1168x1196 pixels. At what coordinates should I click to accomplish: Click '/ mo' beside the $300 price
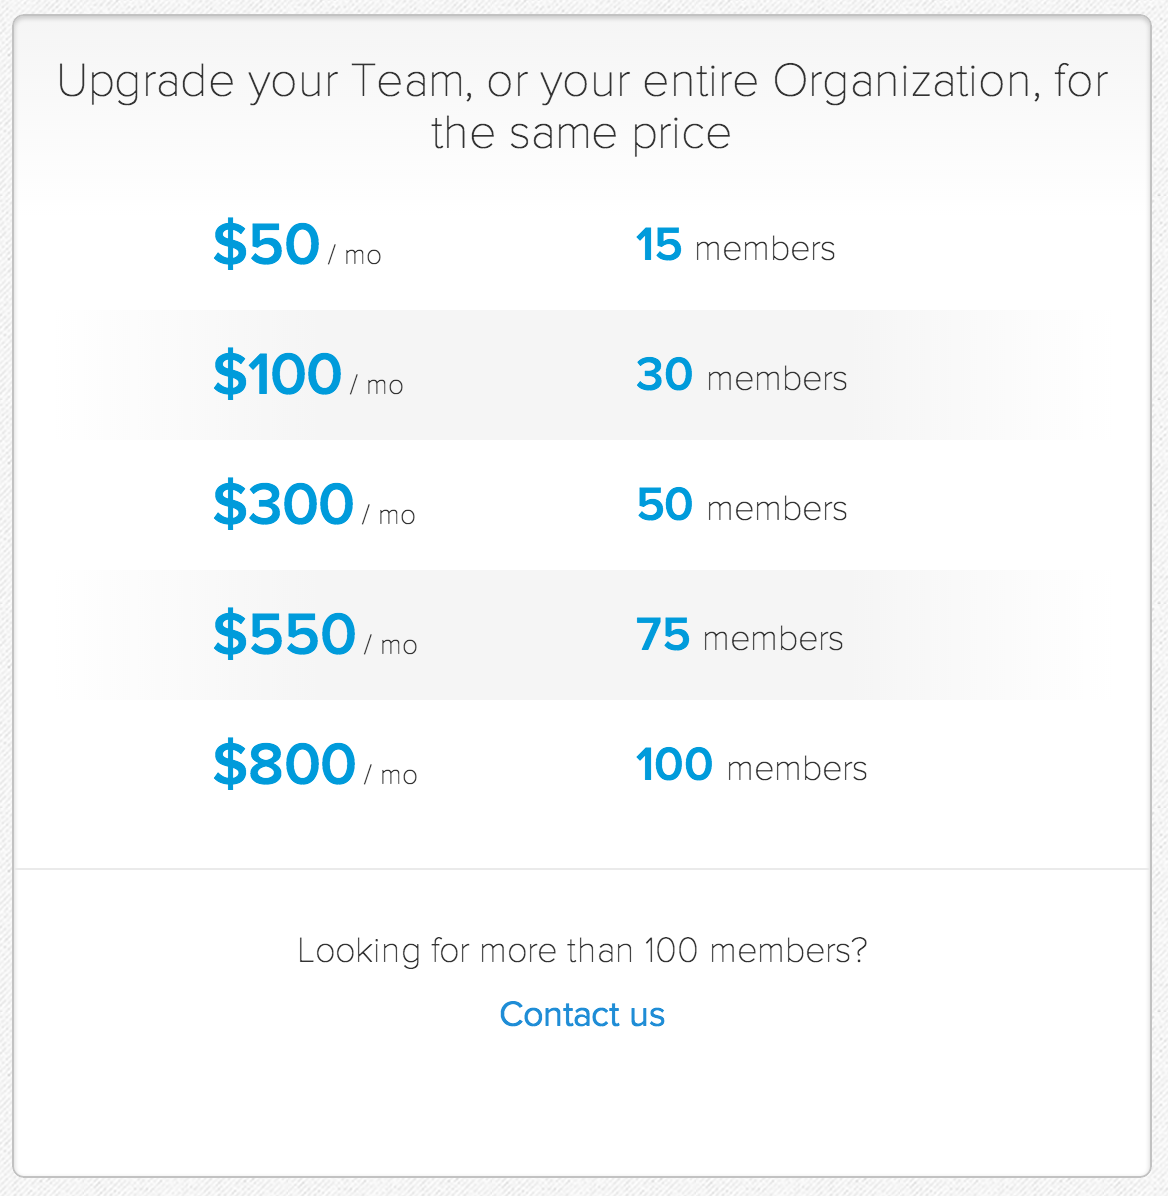tap(389, 516)
